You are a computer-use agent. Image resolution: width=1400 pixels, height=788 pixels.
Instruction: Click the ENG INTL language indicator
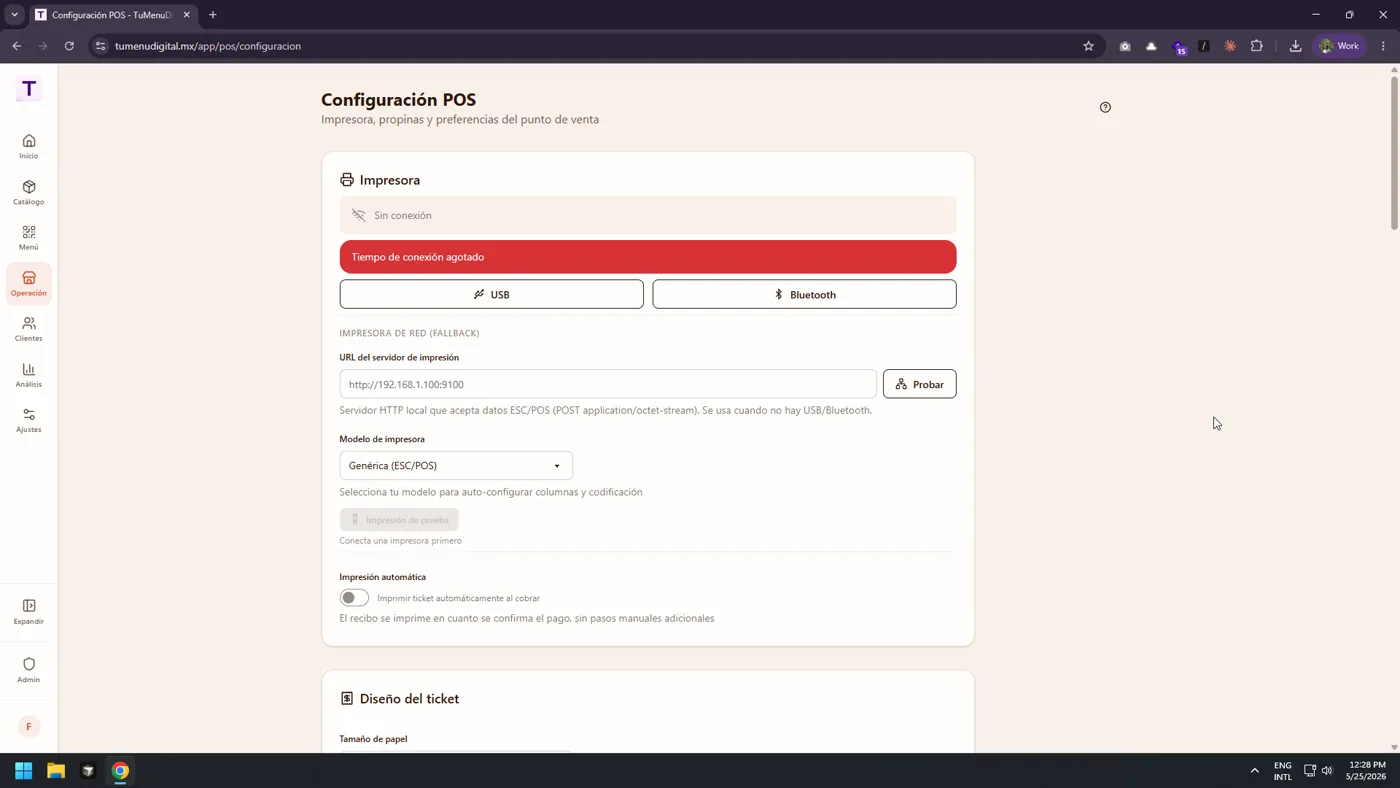point(1283,770)
